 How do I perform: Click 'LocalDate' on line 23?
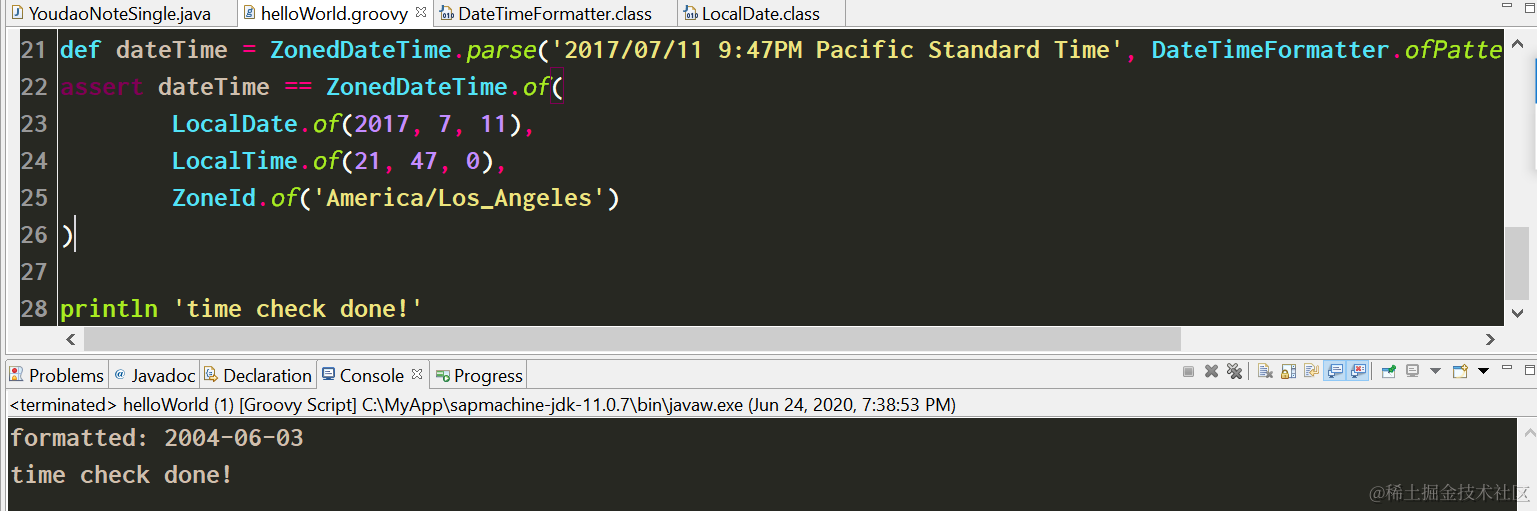[235, 124]
